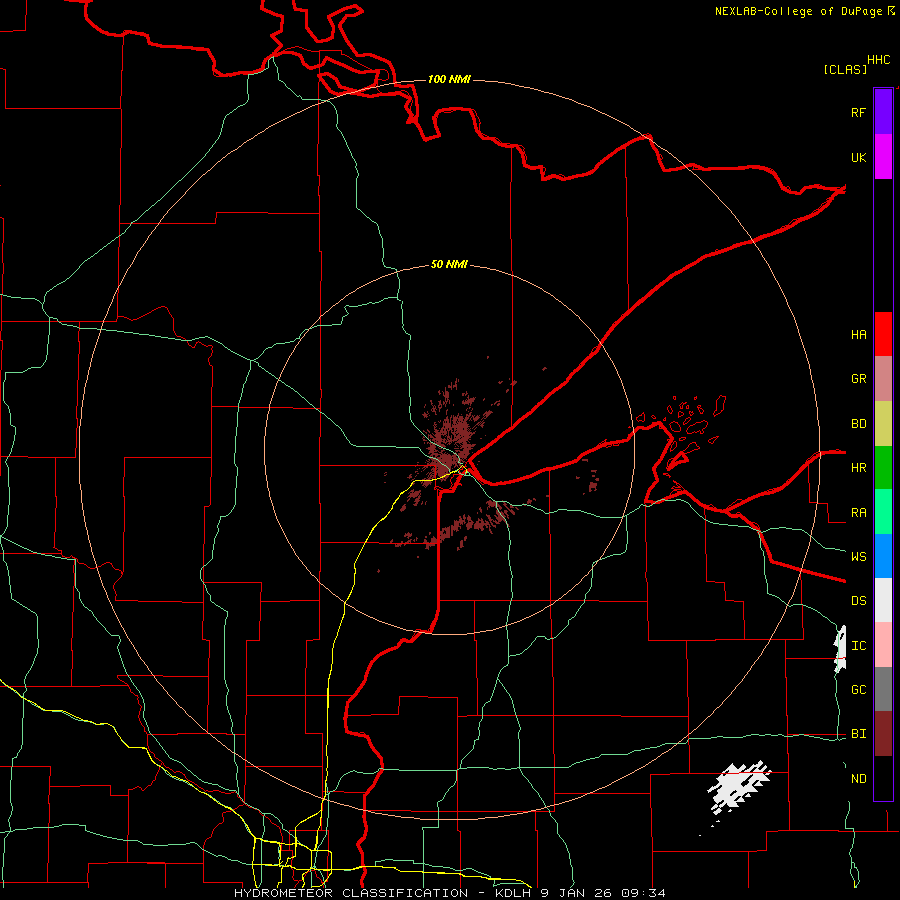Click the HYDROMETEOR CLASSIFICATION title text
Viewport: 900px width, 900px height.
[351, 893]
